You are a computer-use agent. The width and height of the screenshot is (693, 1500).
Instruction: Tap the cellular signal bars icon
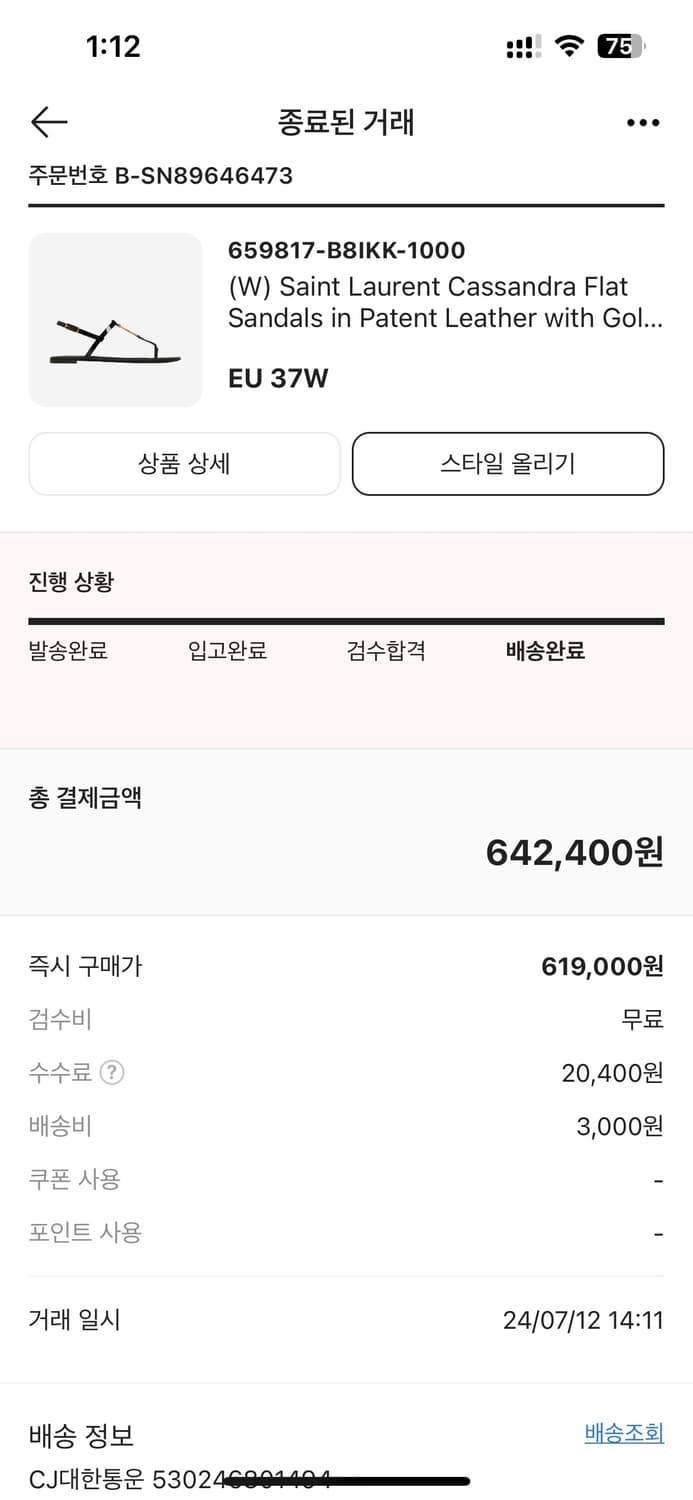(523, 46)
